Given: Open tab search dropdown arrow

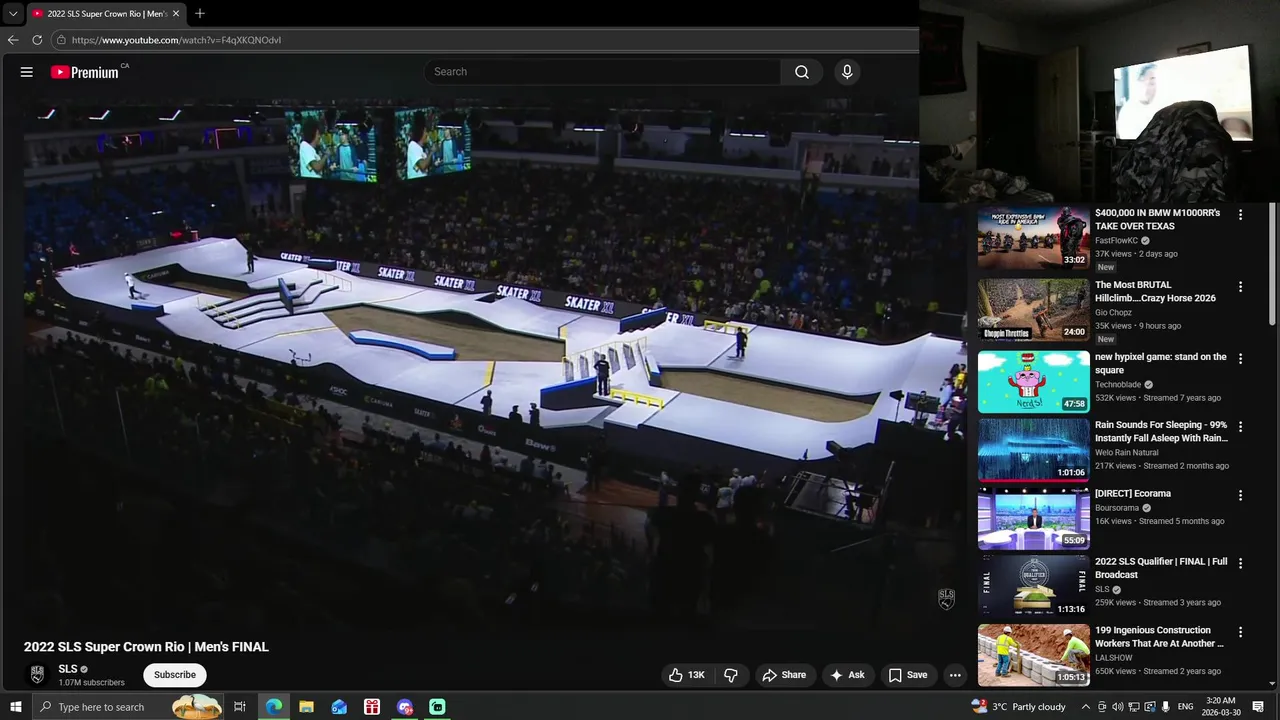Looking at the screenshot, I should click(x=13, y=14).
